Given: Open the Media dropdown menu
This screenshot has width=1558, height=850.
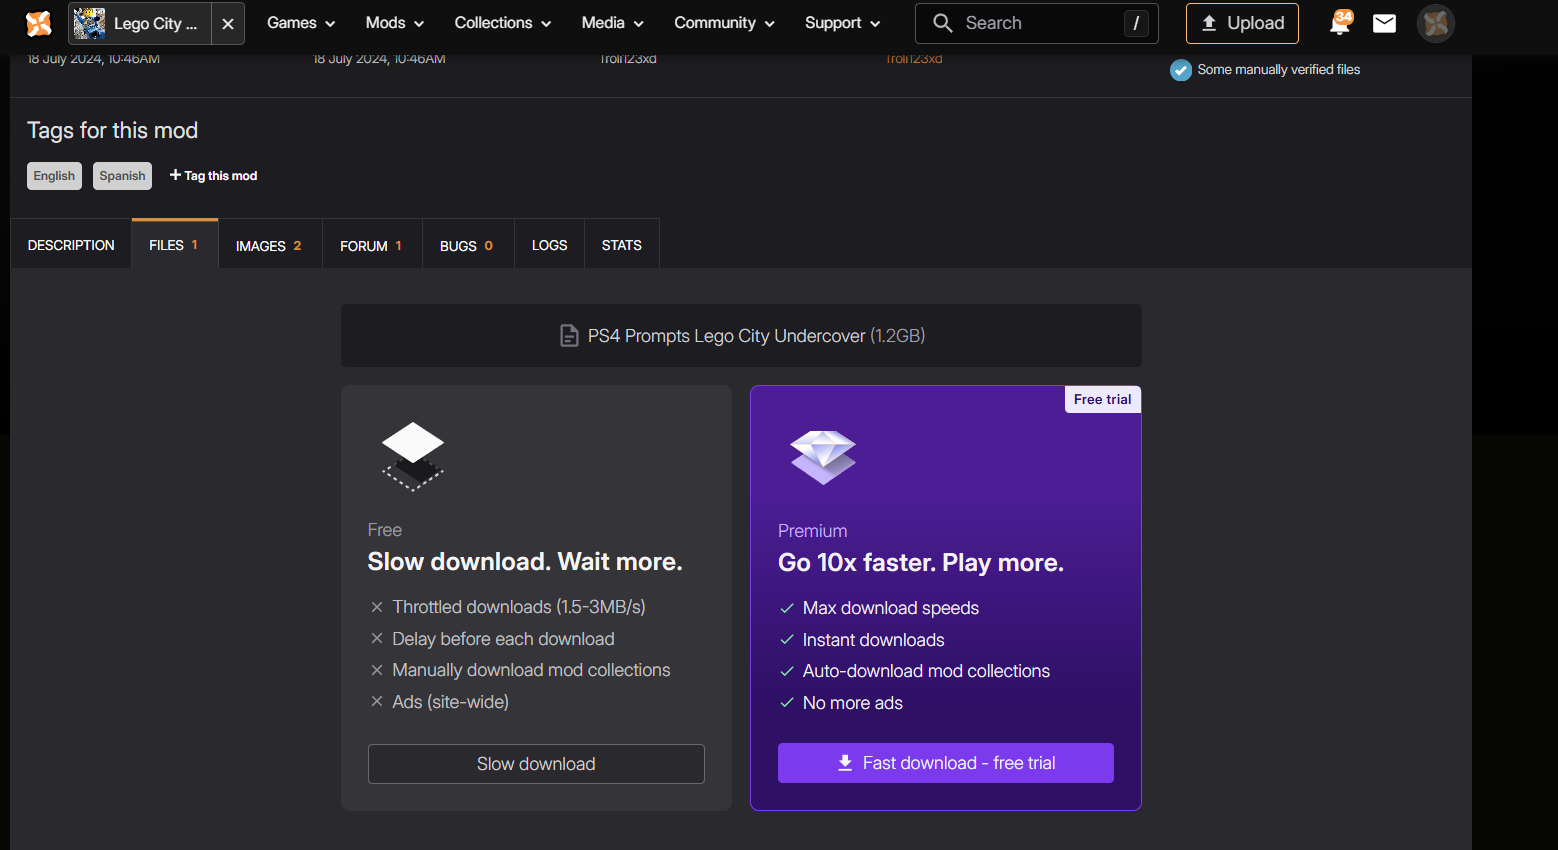Looking at the screenshot, I should coord(613,23).
